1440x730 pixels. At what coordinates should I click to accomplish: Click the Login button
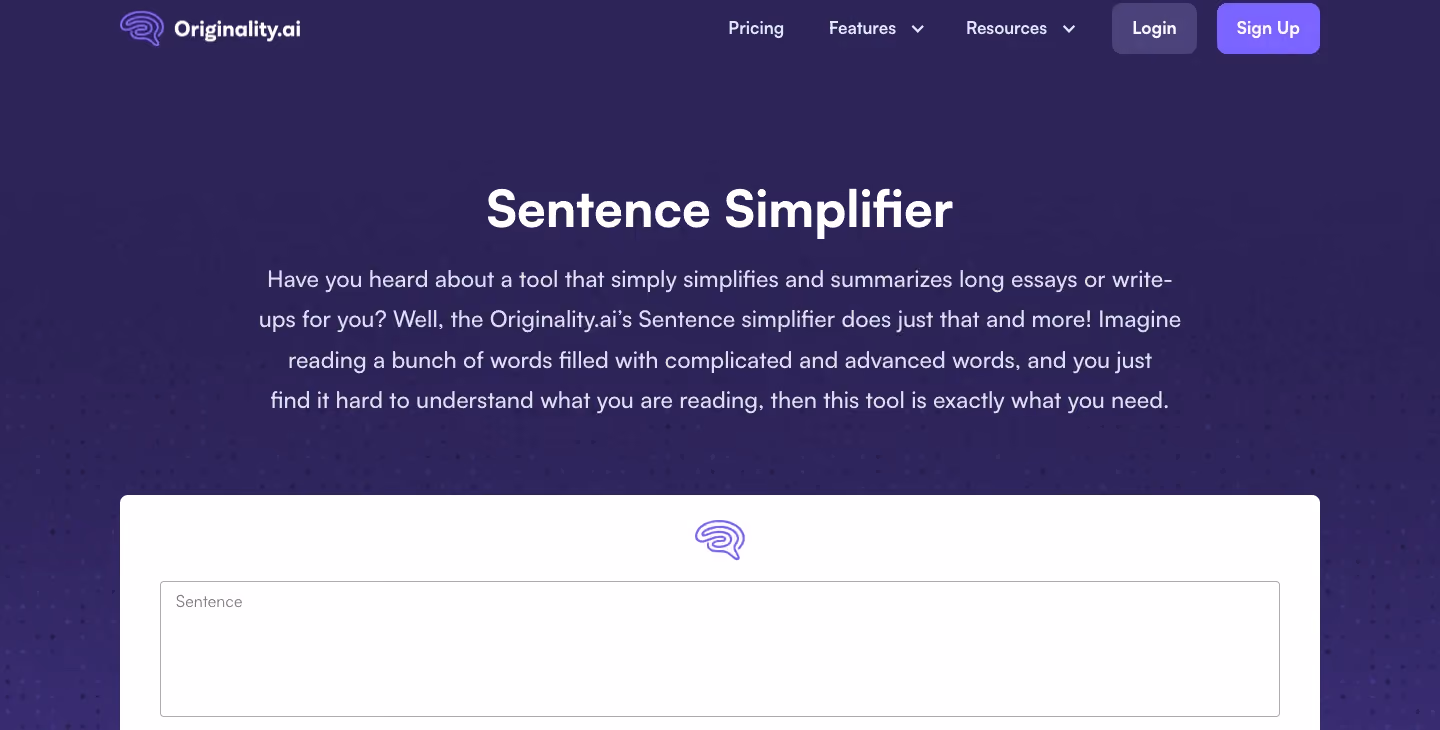click(1154, 28)
